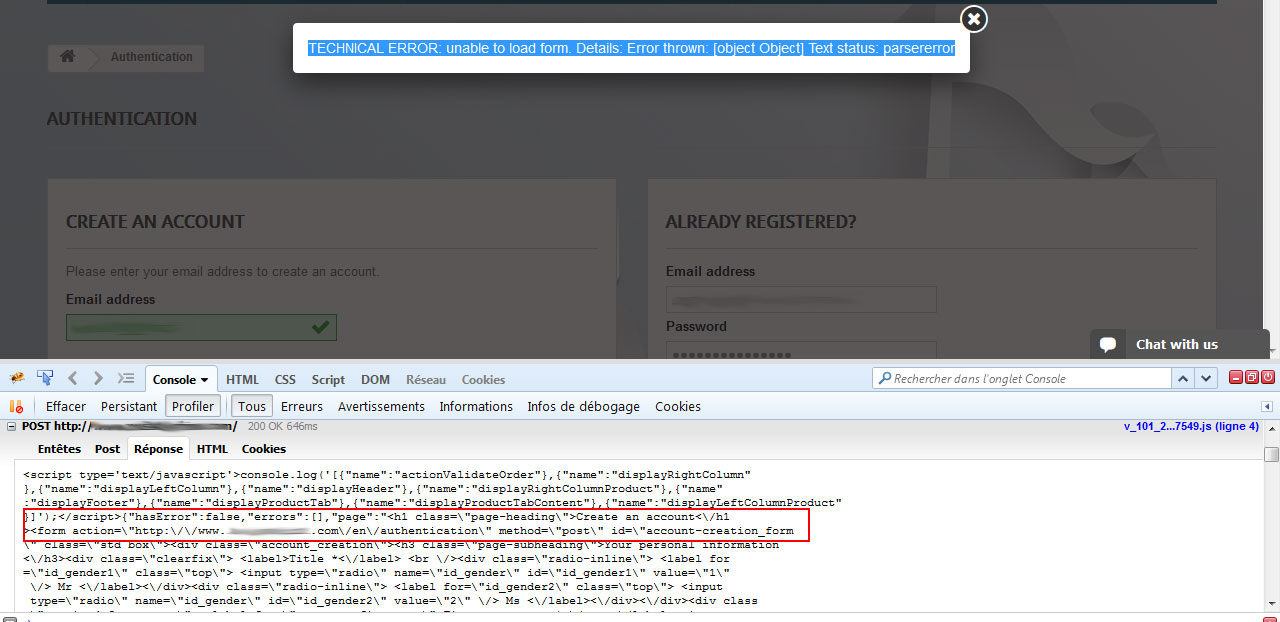The image size is (1280, 622).
Task: Click Effacer to clear the console
Action: pyautogui.click(x=66, y=406)
